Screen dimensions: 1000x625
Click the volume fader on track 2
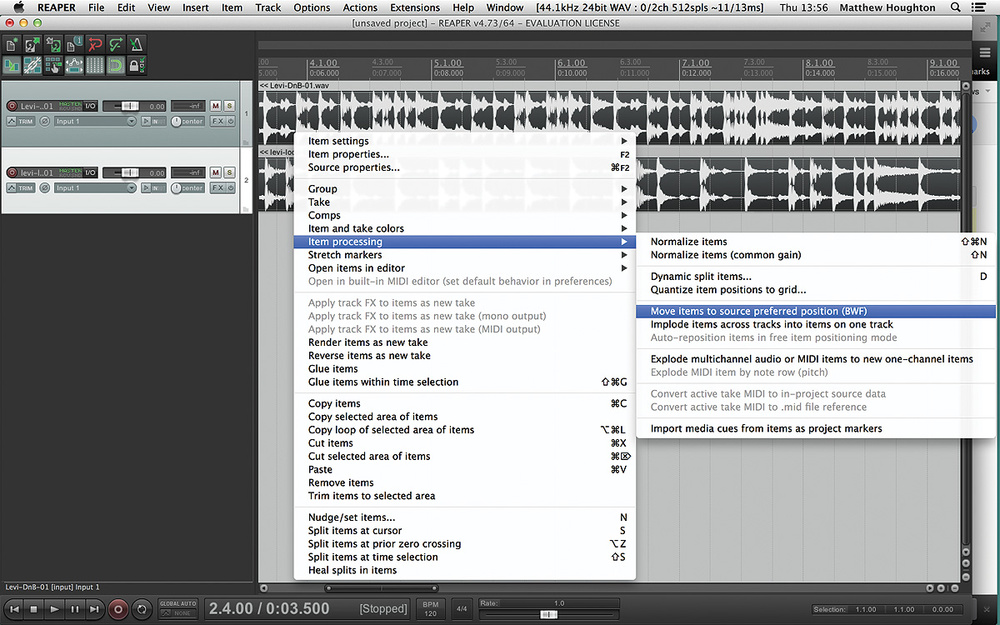[x=129, y=172]
